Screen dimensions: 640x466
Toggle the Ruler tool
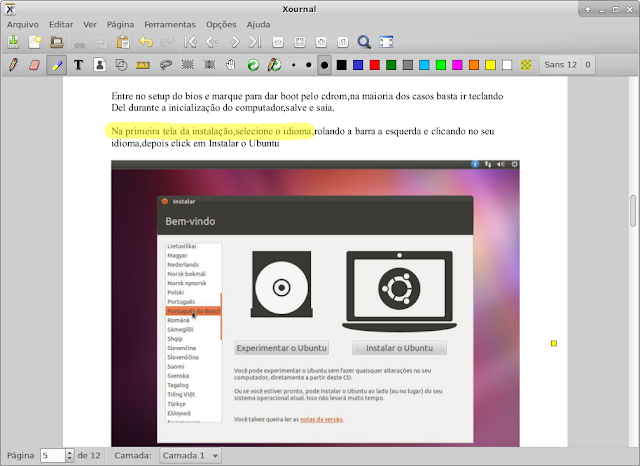point(143,65)
